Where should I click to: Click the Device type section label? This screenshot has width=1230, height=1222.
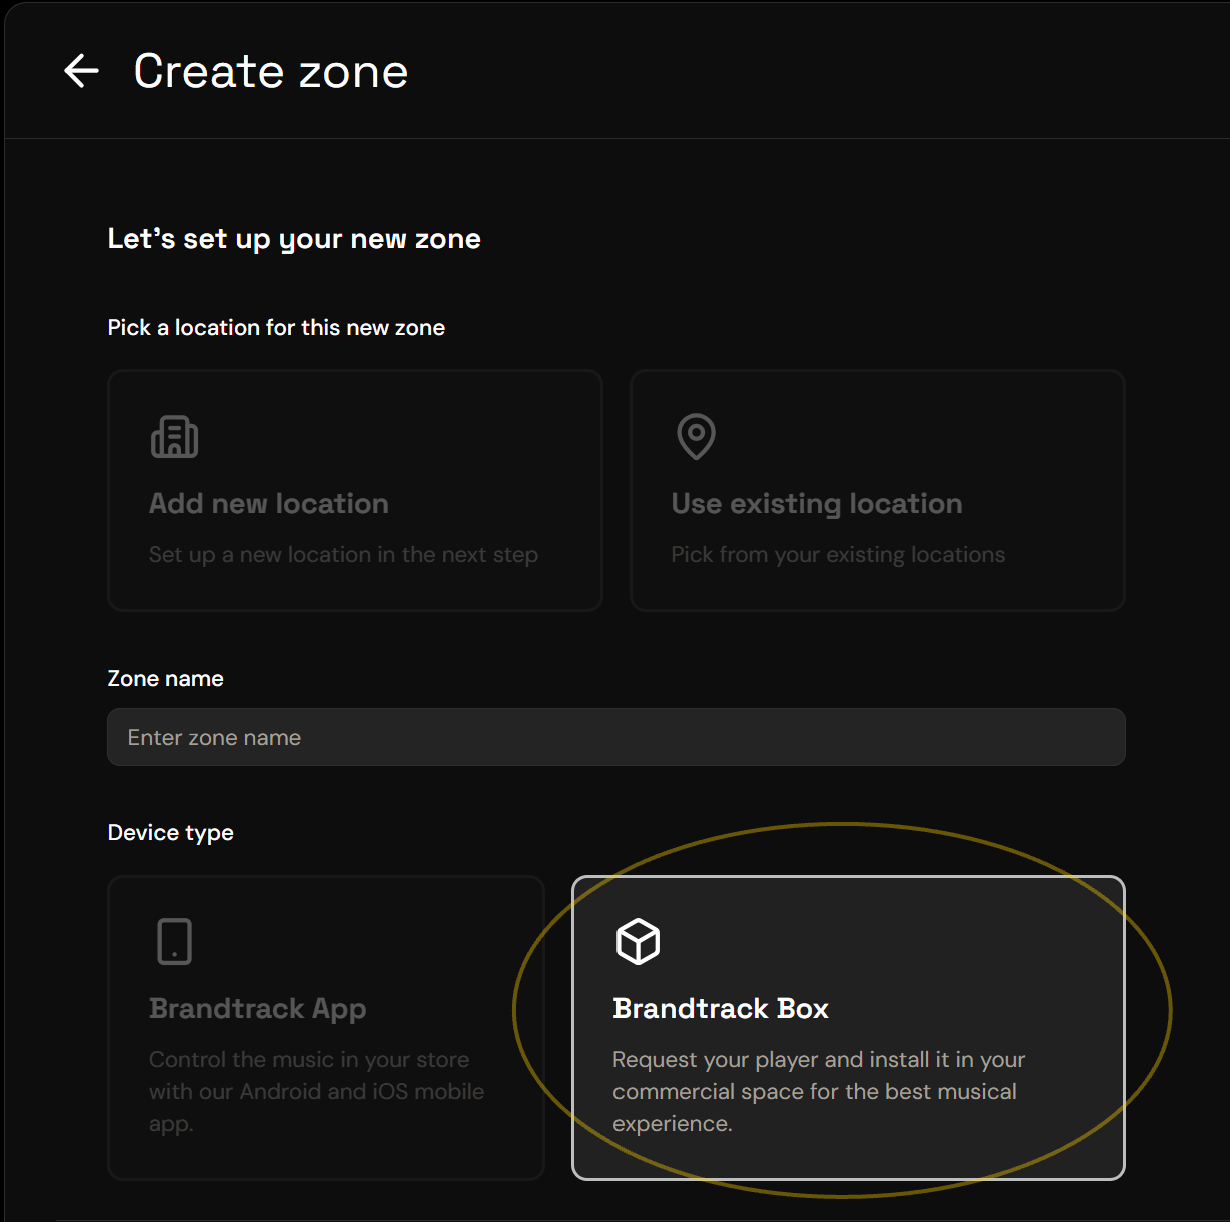(171, 832)
